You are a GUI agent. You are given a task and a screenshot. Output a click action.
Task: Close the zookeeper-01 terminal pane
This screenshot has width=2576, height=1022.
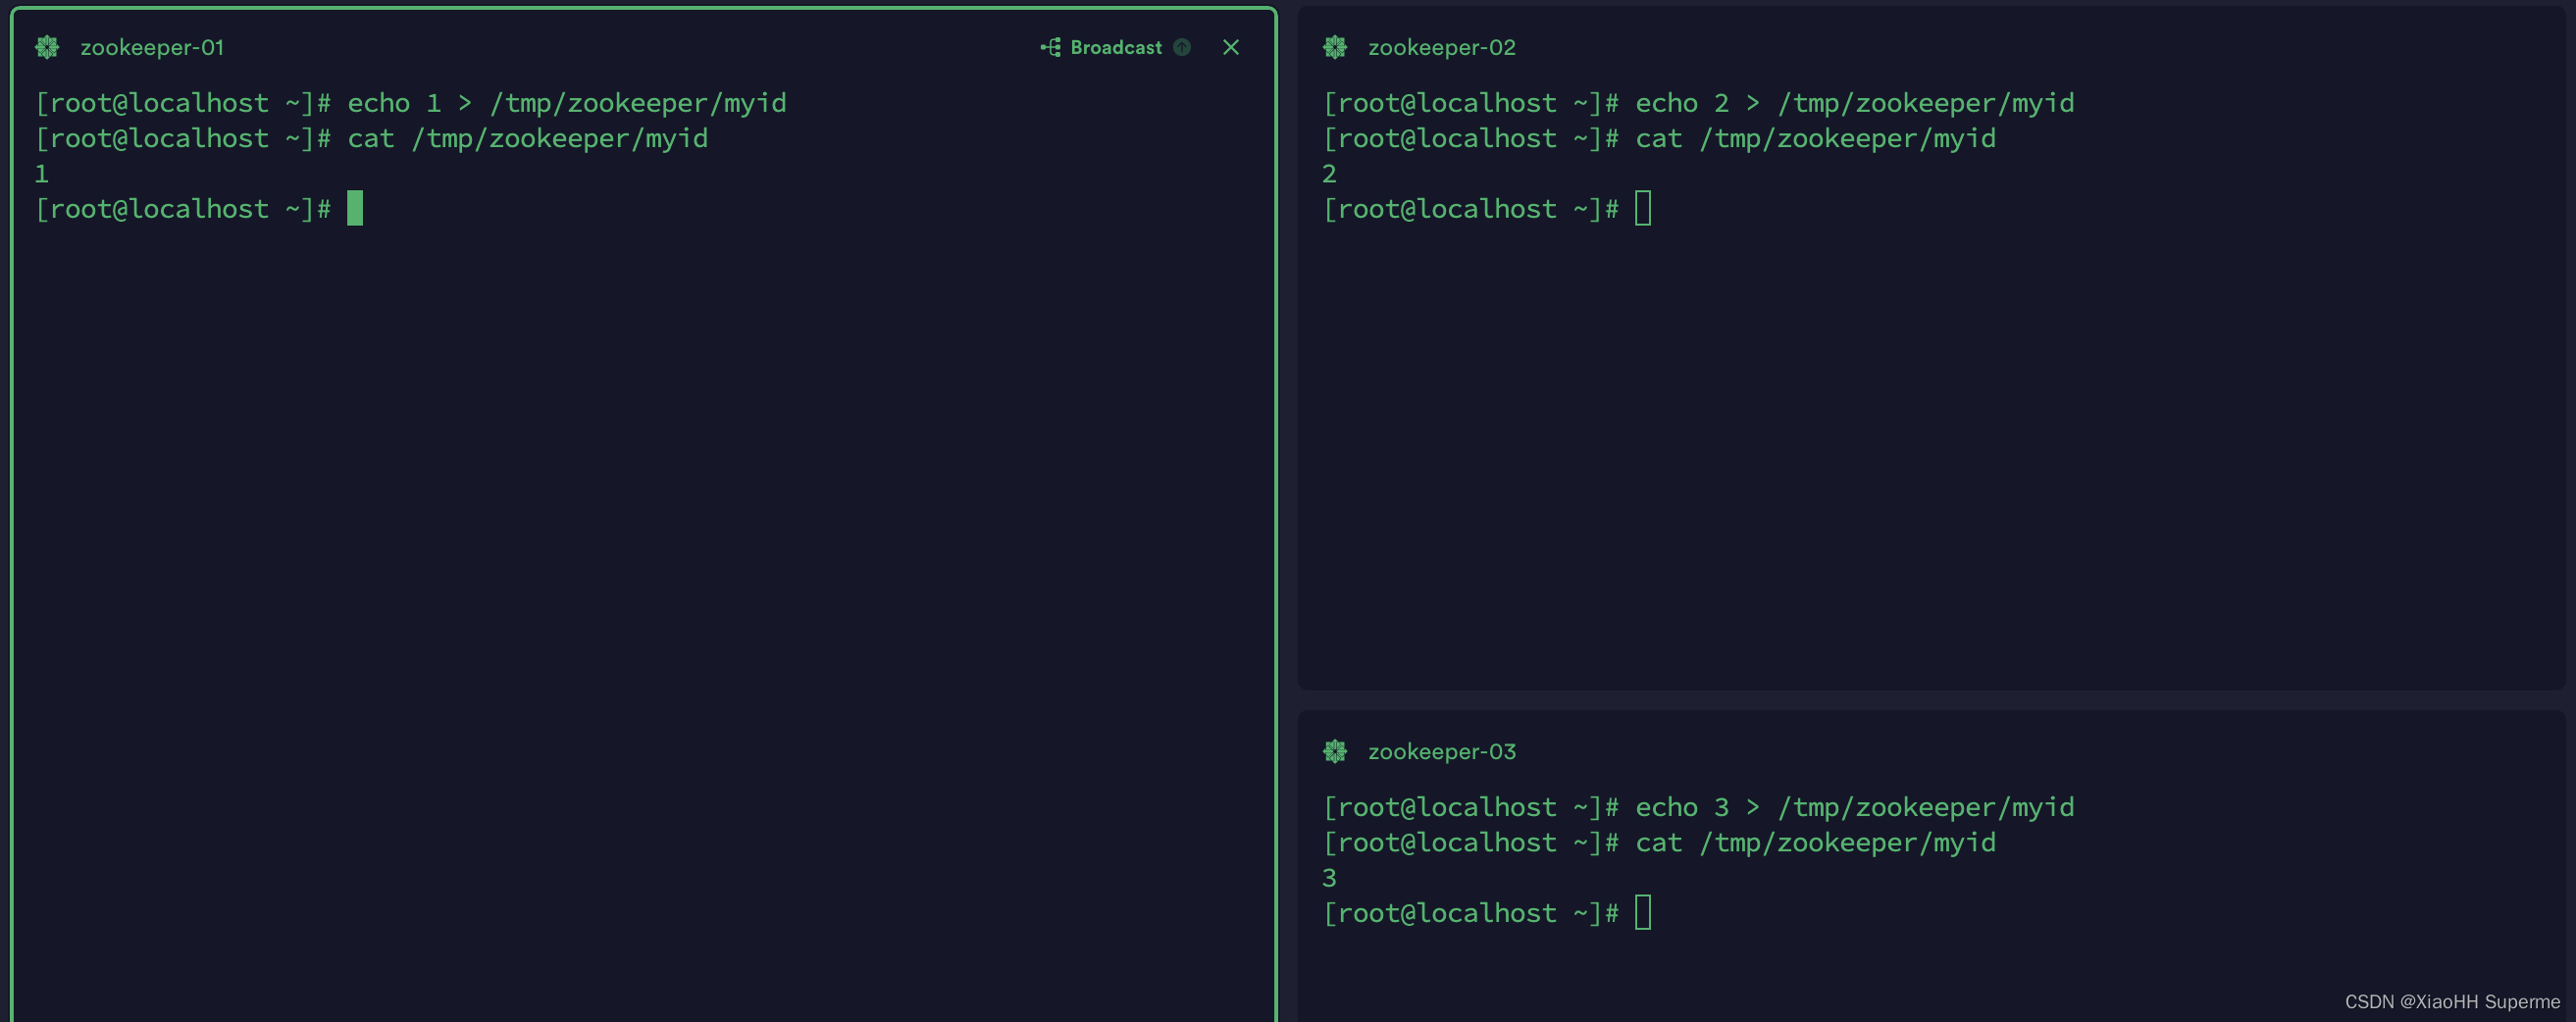[x=1231, y=47]
